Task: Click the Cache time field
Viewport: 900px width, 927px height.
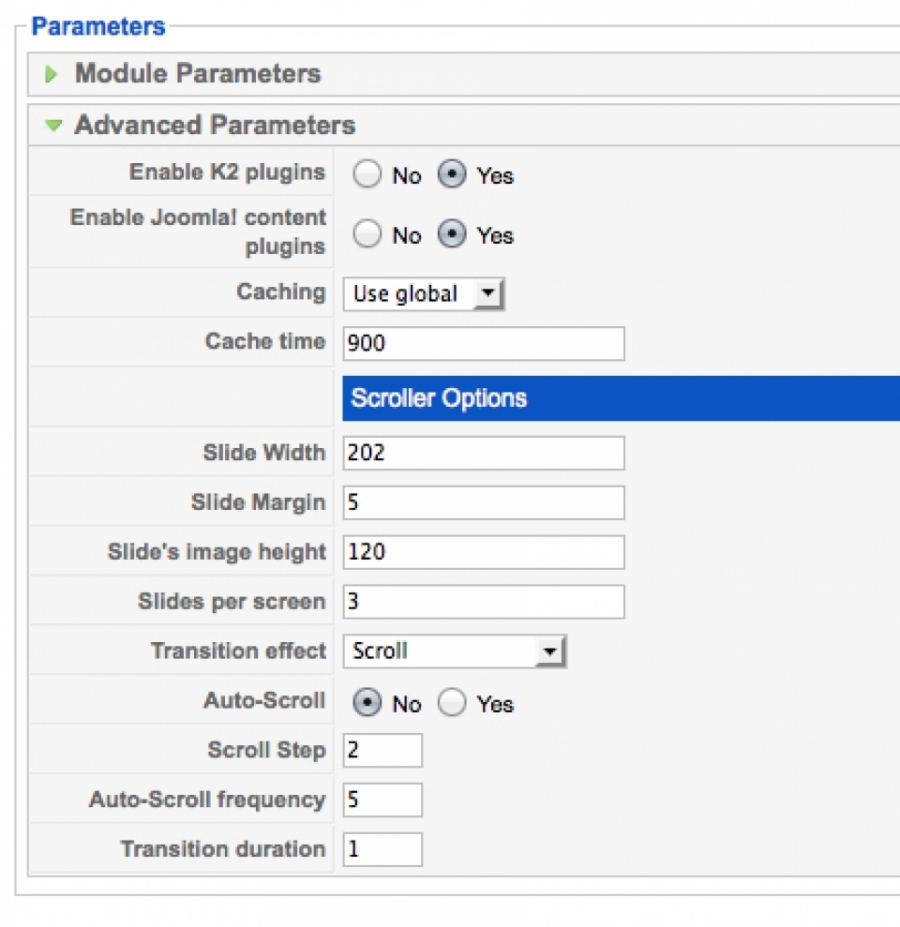Action: tap(484, 343)
